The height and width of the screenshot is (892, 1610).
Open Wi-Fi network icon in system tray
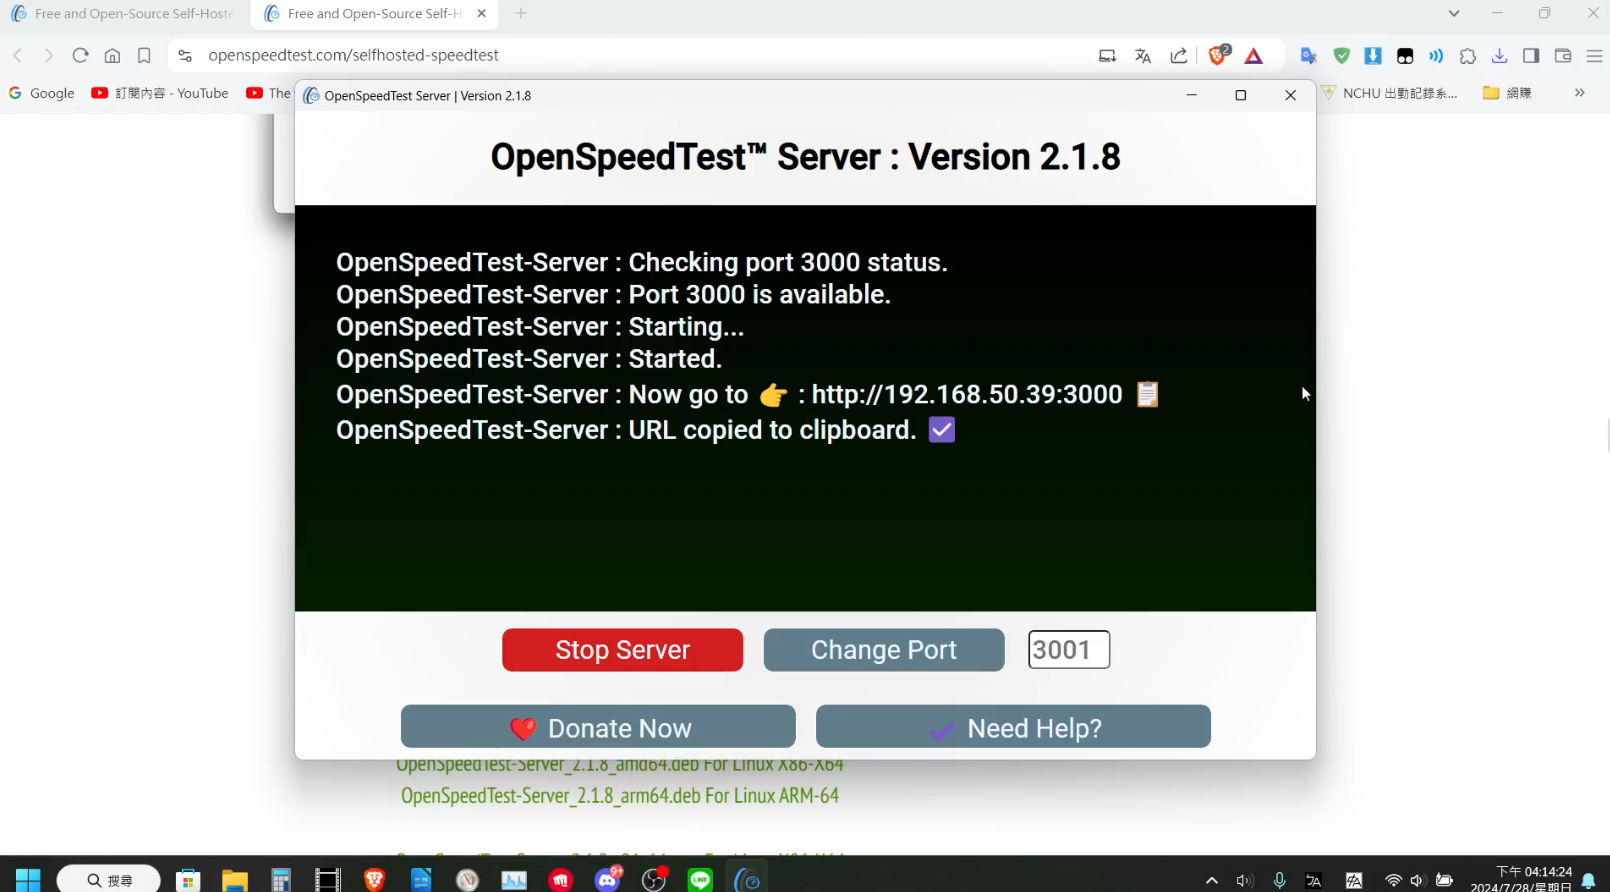pos(1393,880)
